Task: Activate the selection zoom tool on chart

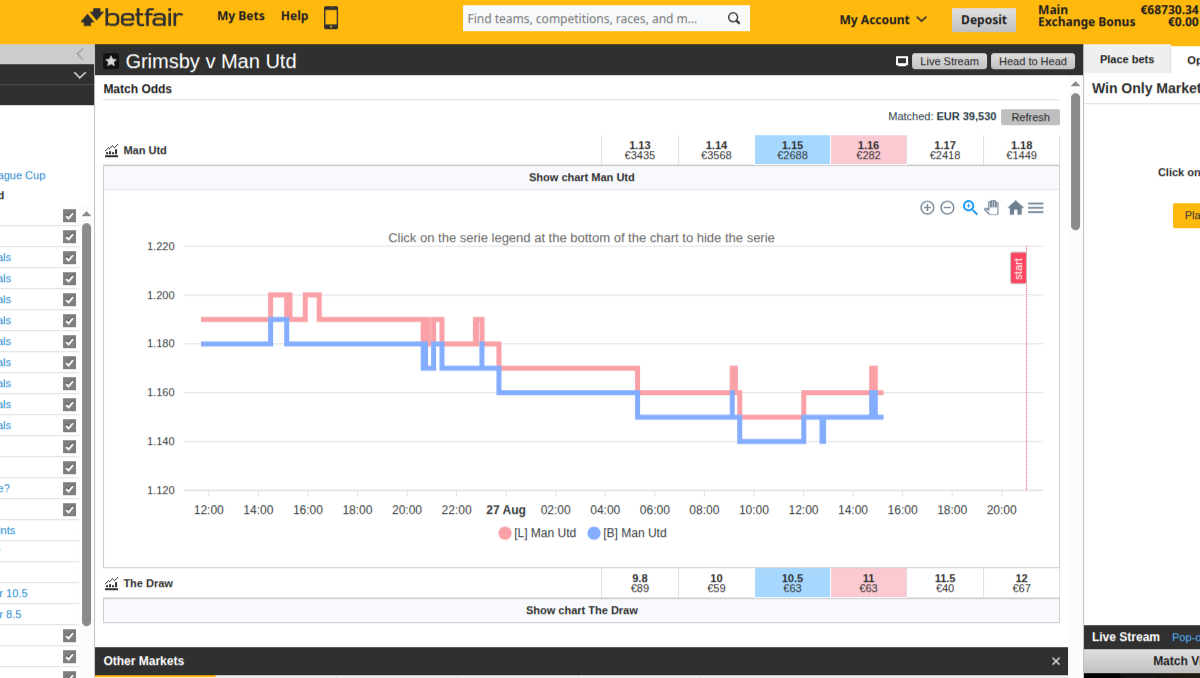Action: coord(970,208)
